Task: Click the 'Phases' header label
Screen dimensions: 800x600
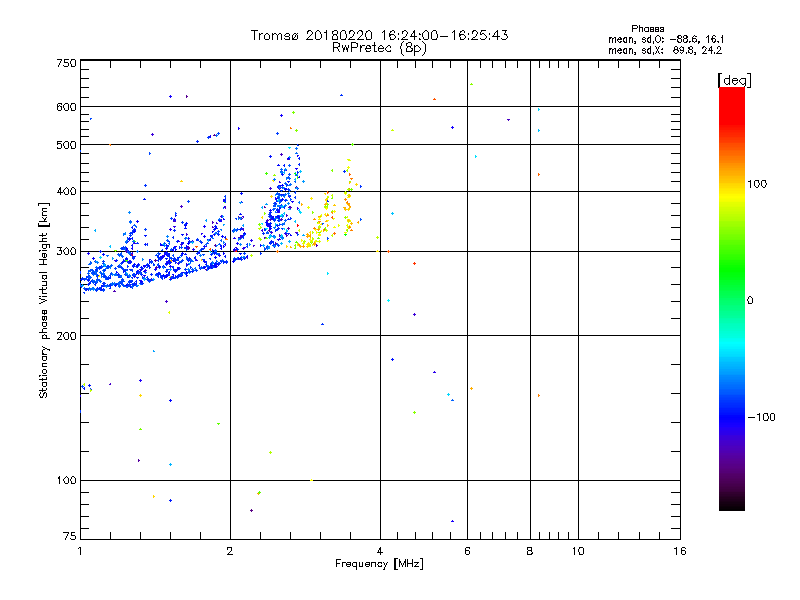Action: click(647, 29)
